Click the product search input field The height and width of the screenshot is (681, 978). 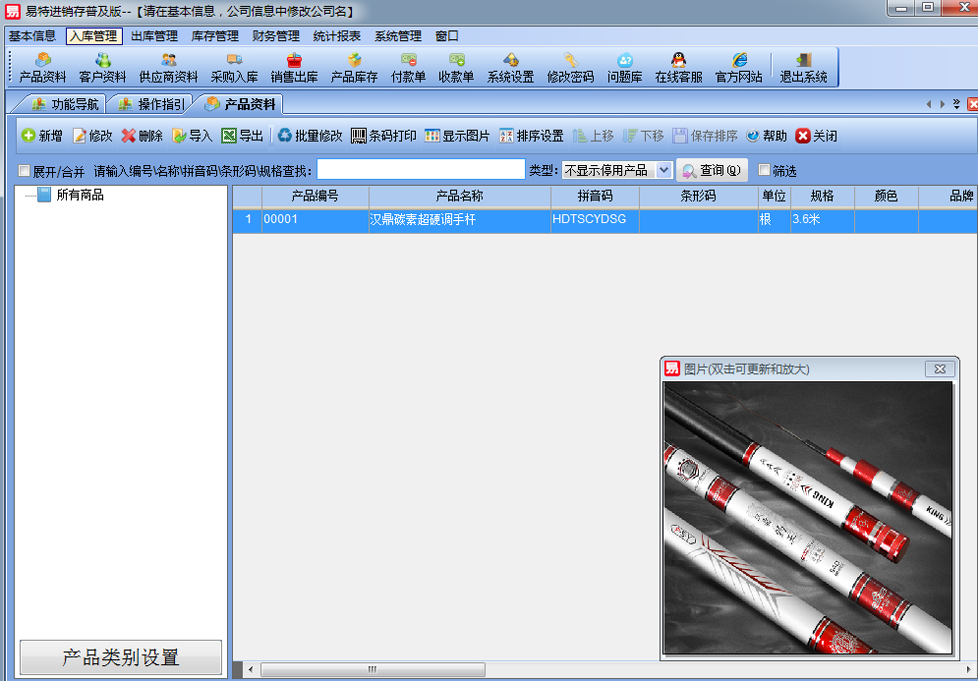click(x=420, y=170)
